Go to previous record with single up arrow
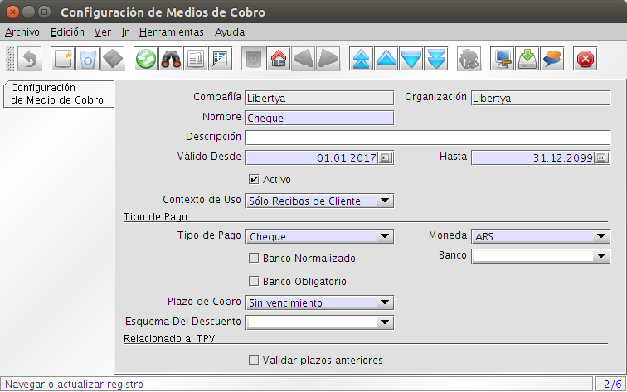The image size is (627, 392). (386, 59)
